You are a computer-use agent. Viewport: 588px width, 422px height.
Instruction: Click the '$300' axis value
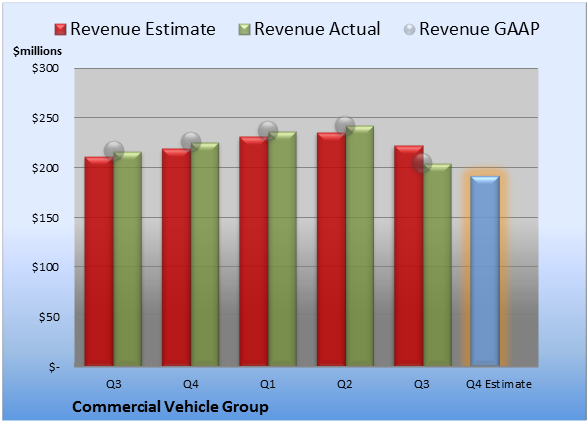(x=46, y=68)
